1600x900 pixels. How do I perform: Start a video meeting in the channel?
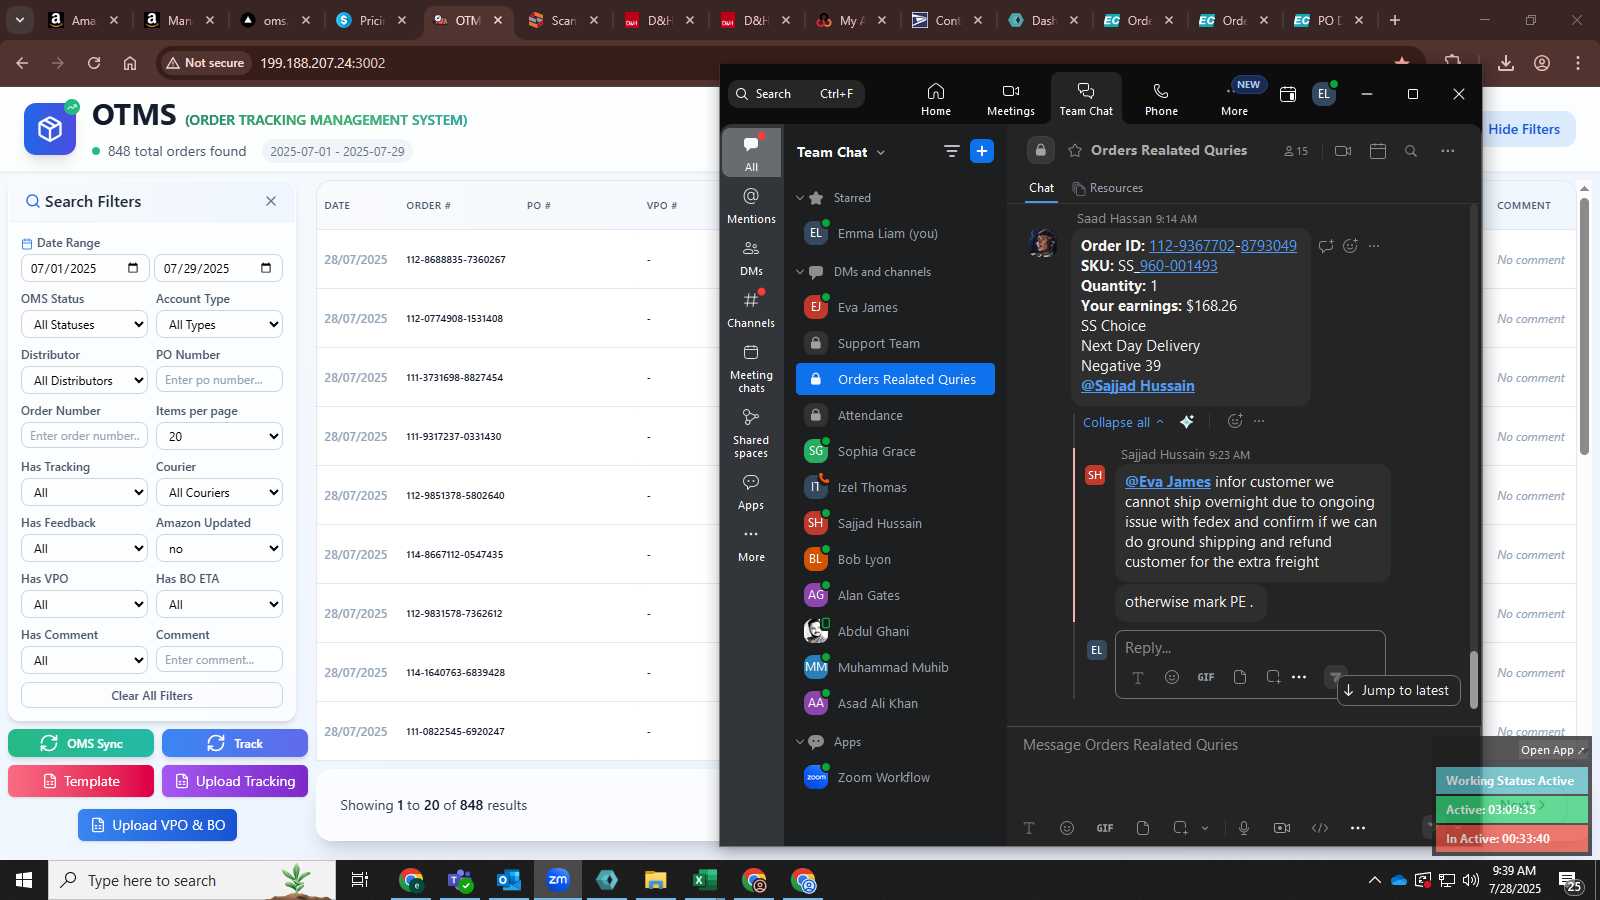[1343, 151]
